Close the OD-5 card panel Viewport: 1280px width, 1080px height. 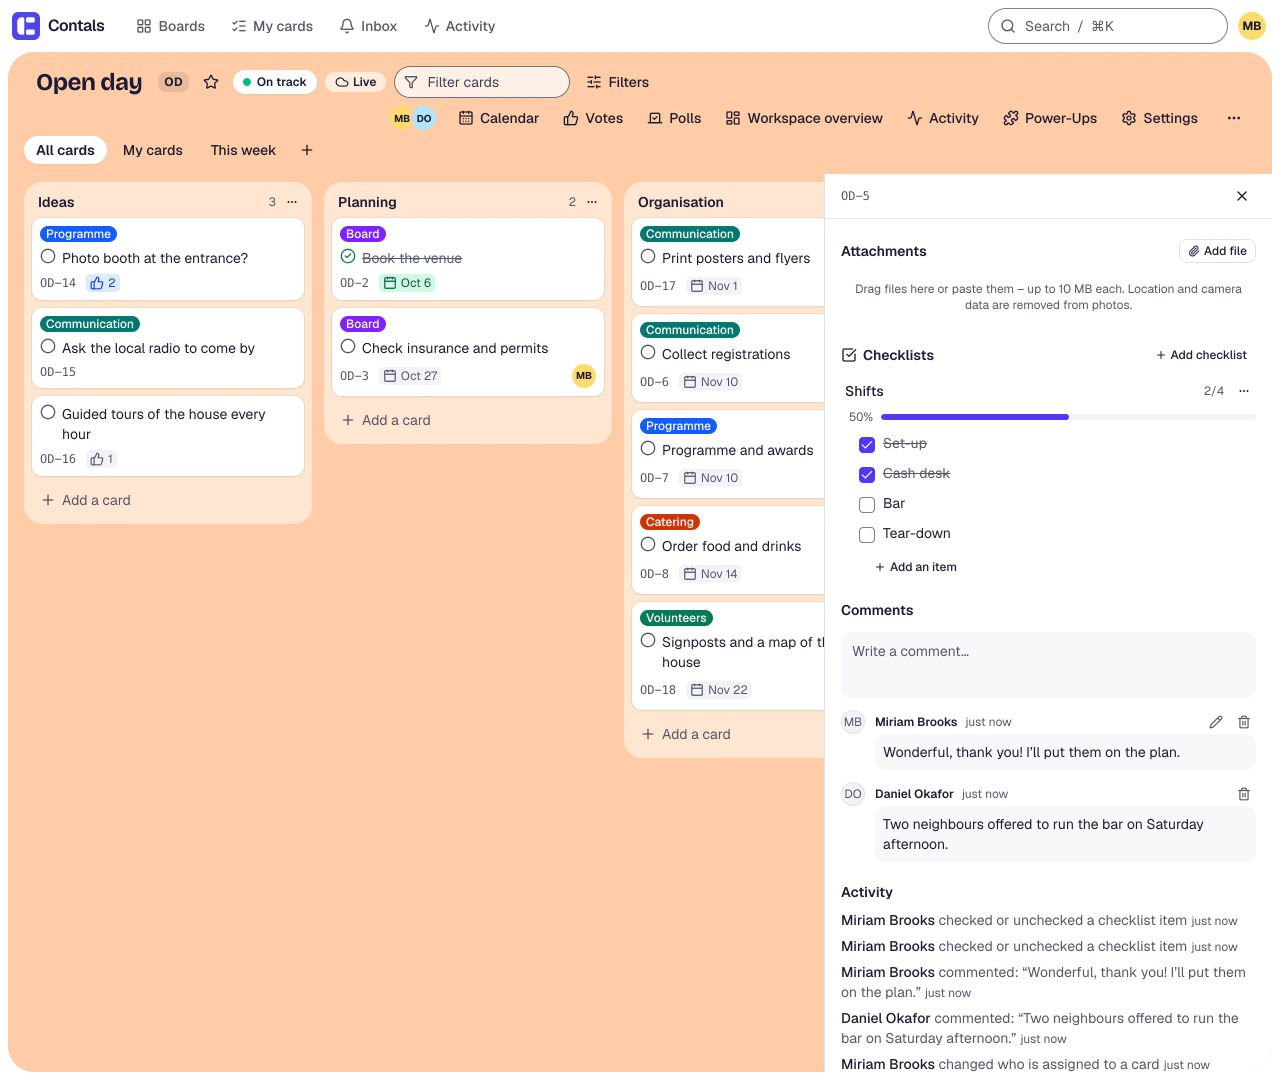[x=1242, y=196]
